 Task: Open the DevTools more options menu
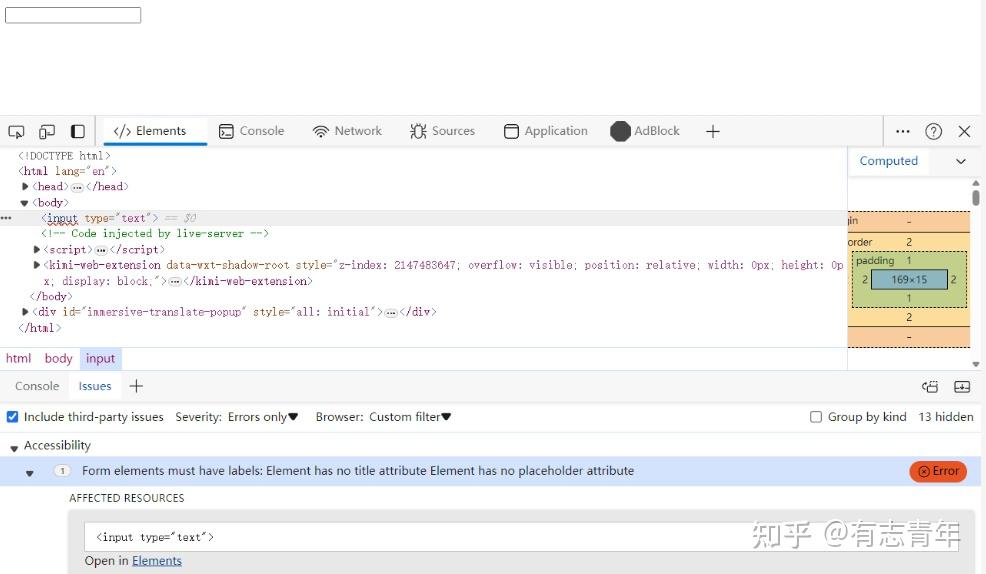click(x=902, y=131)
